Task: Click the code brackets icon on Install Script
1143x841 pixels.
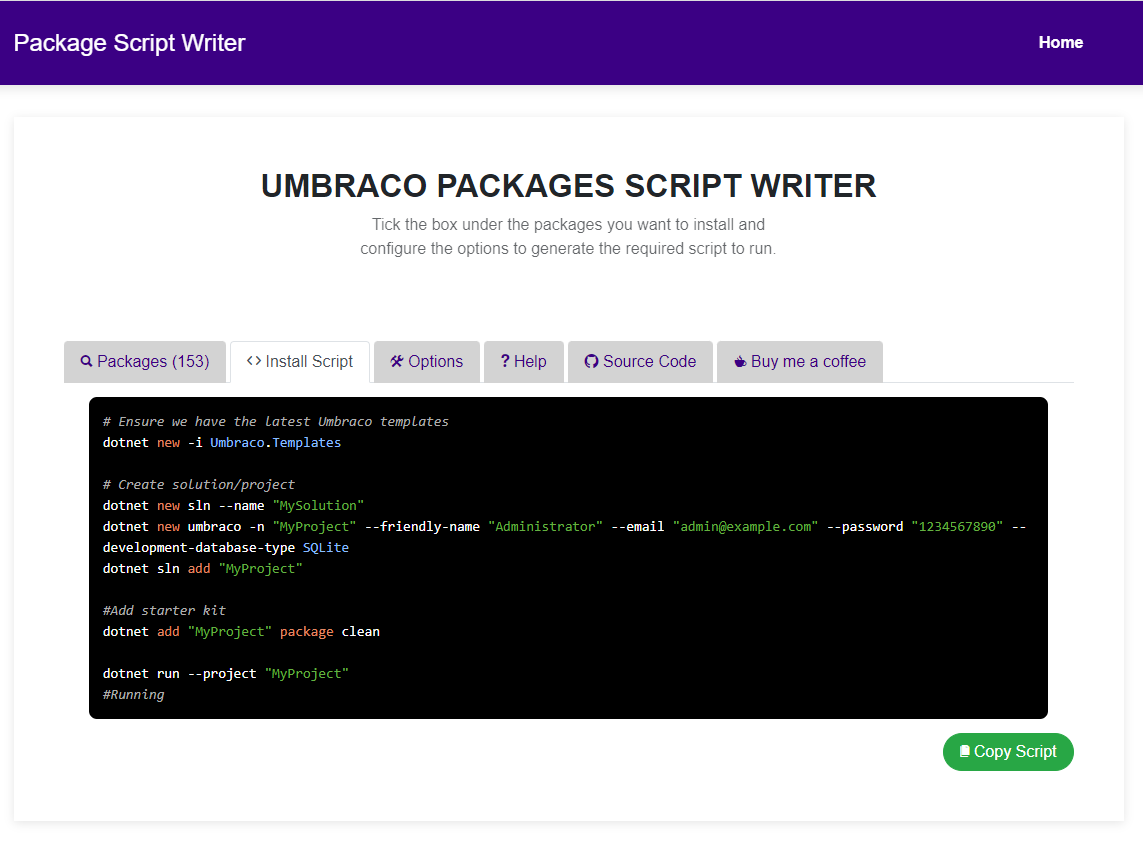Action: [x=254, y=362]
